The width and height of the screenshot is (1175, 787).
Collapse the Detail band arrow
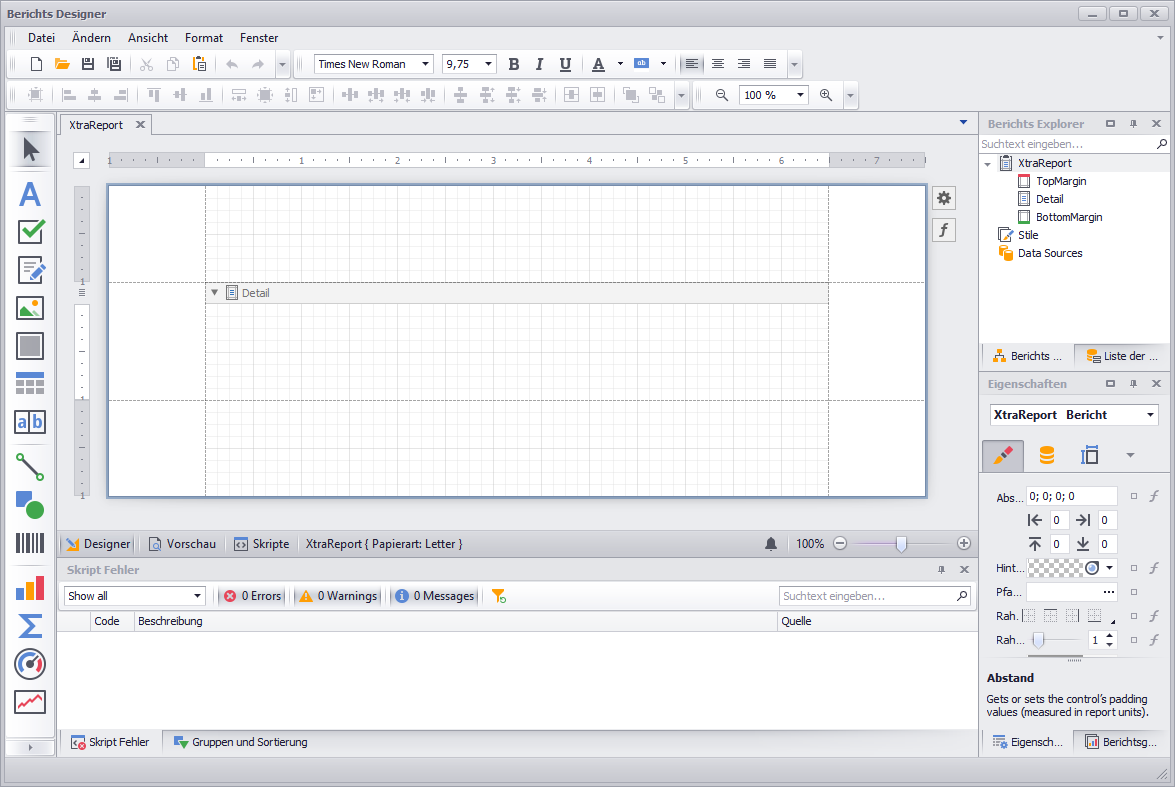[214, 293]
